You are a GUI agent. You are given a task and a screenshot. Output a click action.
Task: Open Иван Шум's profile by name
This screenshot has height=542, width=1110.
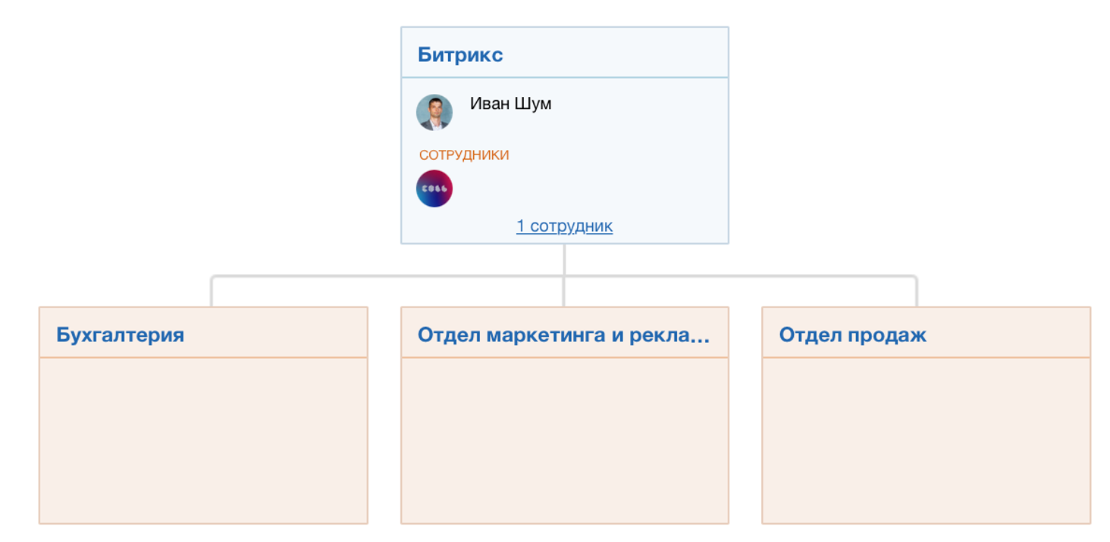[x=510, y=104]
